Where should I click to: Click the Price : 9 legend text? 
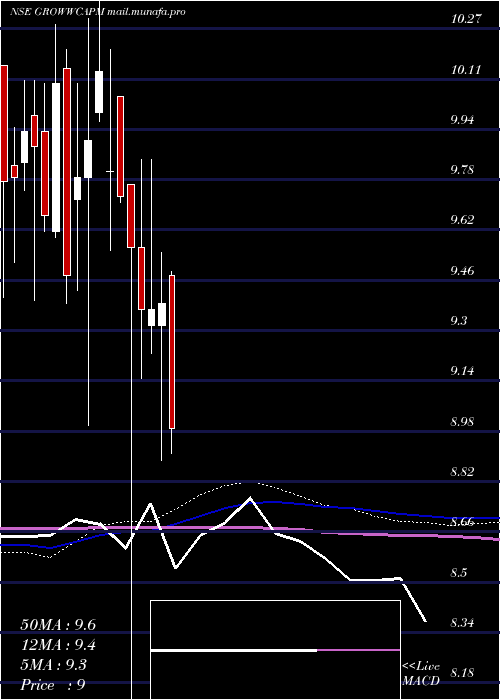(53, 685)
